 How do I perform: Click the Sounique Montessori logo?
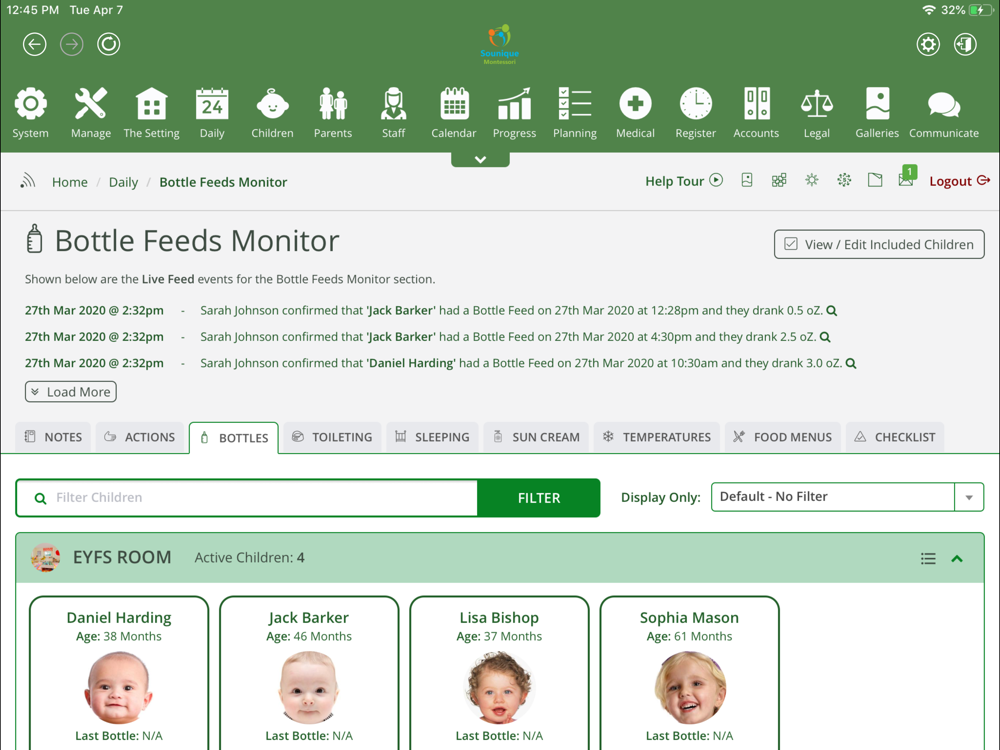[499, 44]
